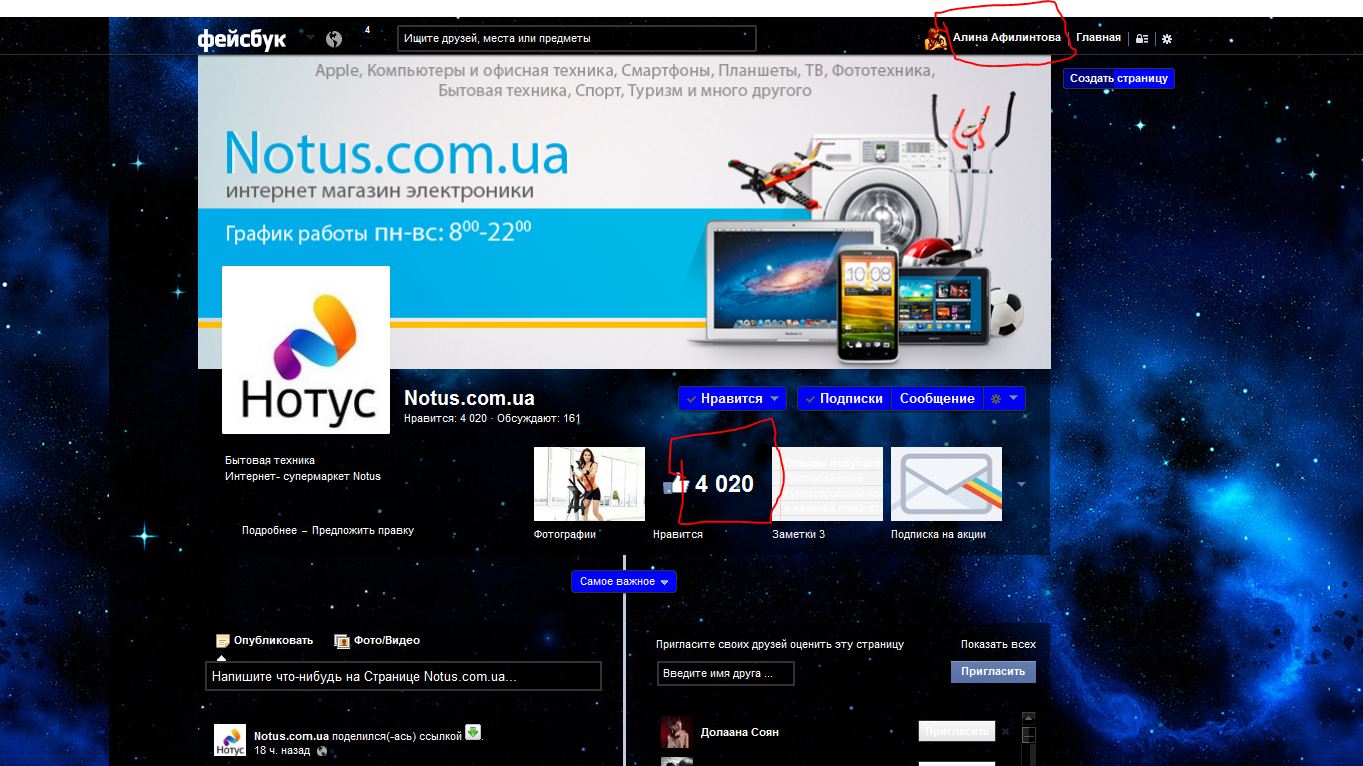Click the Заметки 3 label
Screen dimensions: 1363x766
point(799,535)
